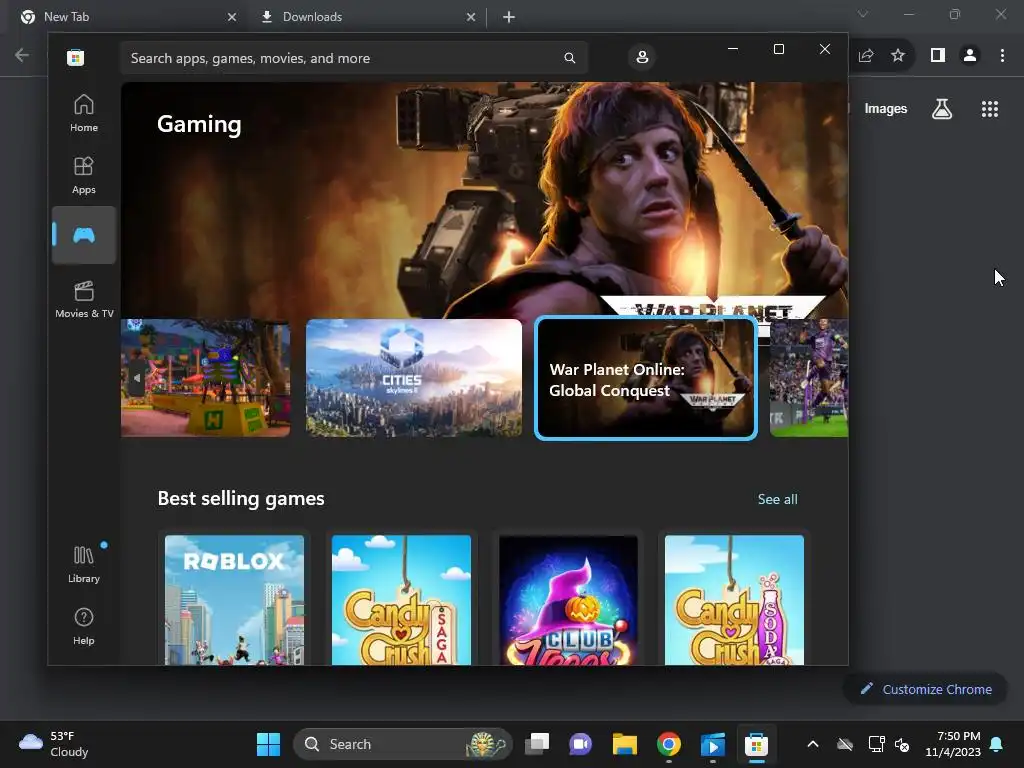Open the Chat app on the taskbar
This screenshot has height=768, width=1024.
581,744
